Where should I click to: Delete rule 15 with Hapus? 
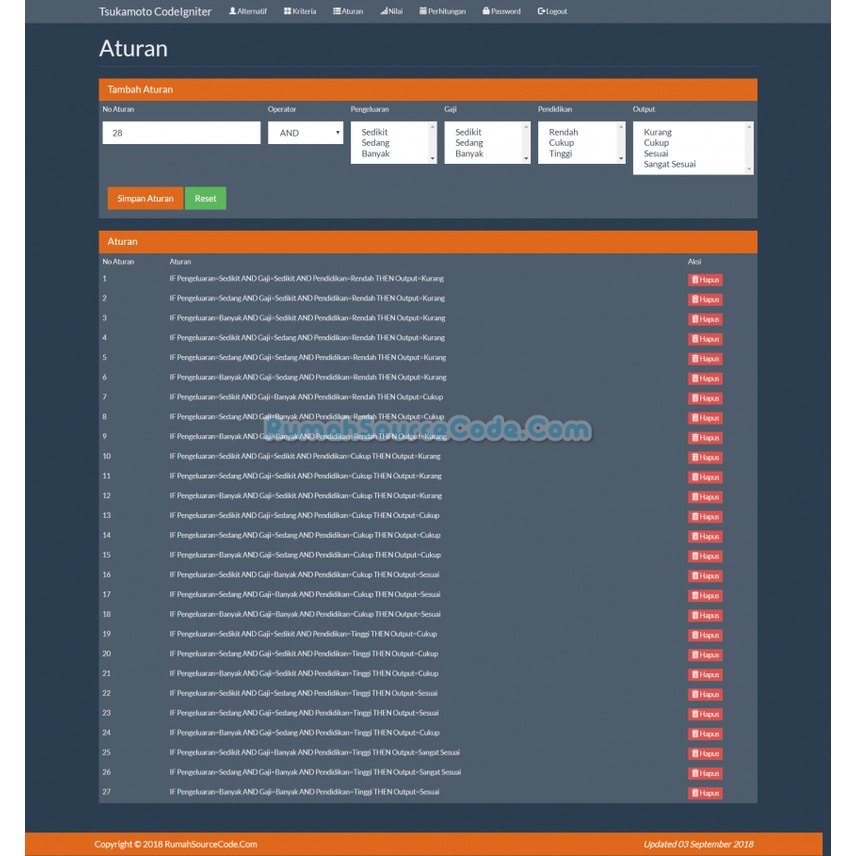click(705, 556)
